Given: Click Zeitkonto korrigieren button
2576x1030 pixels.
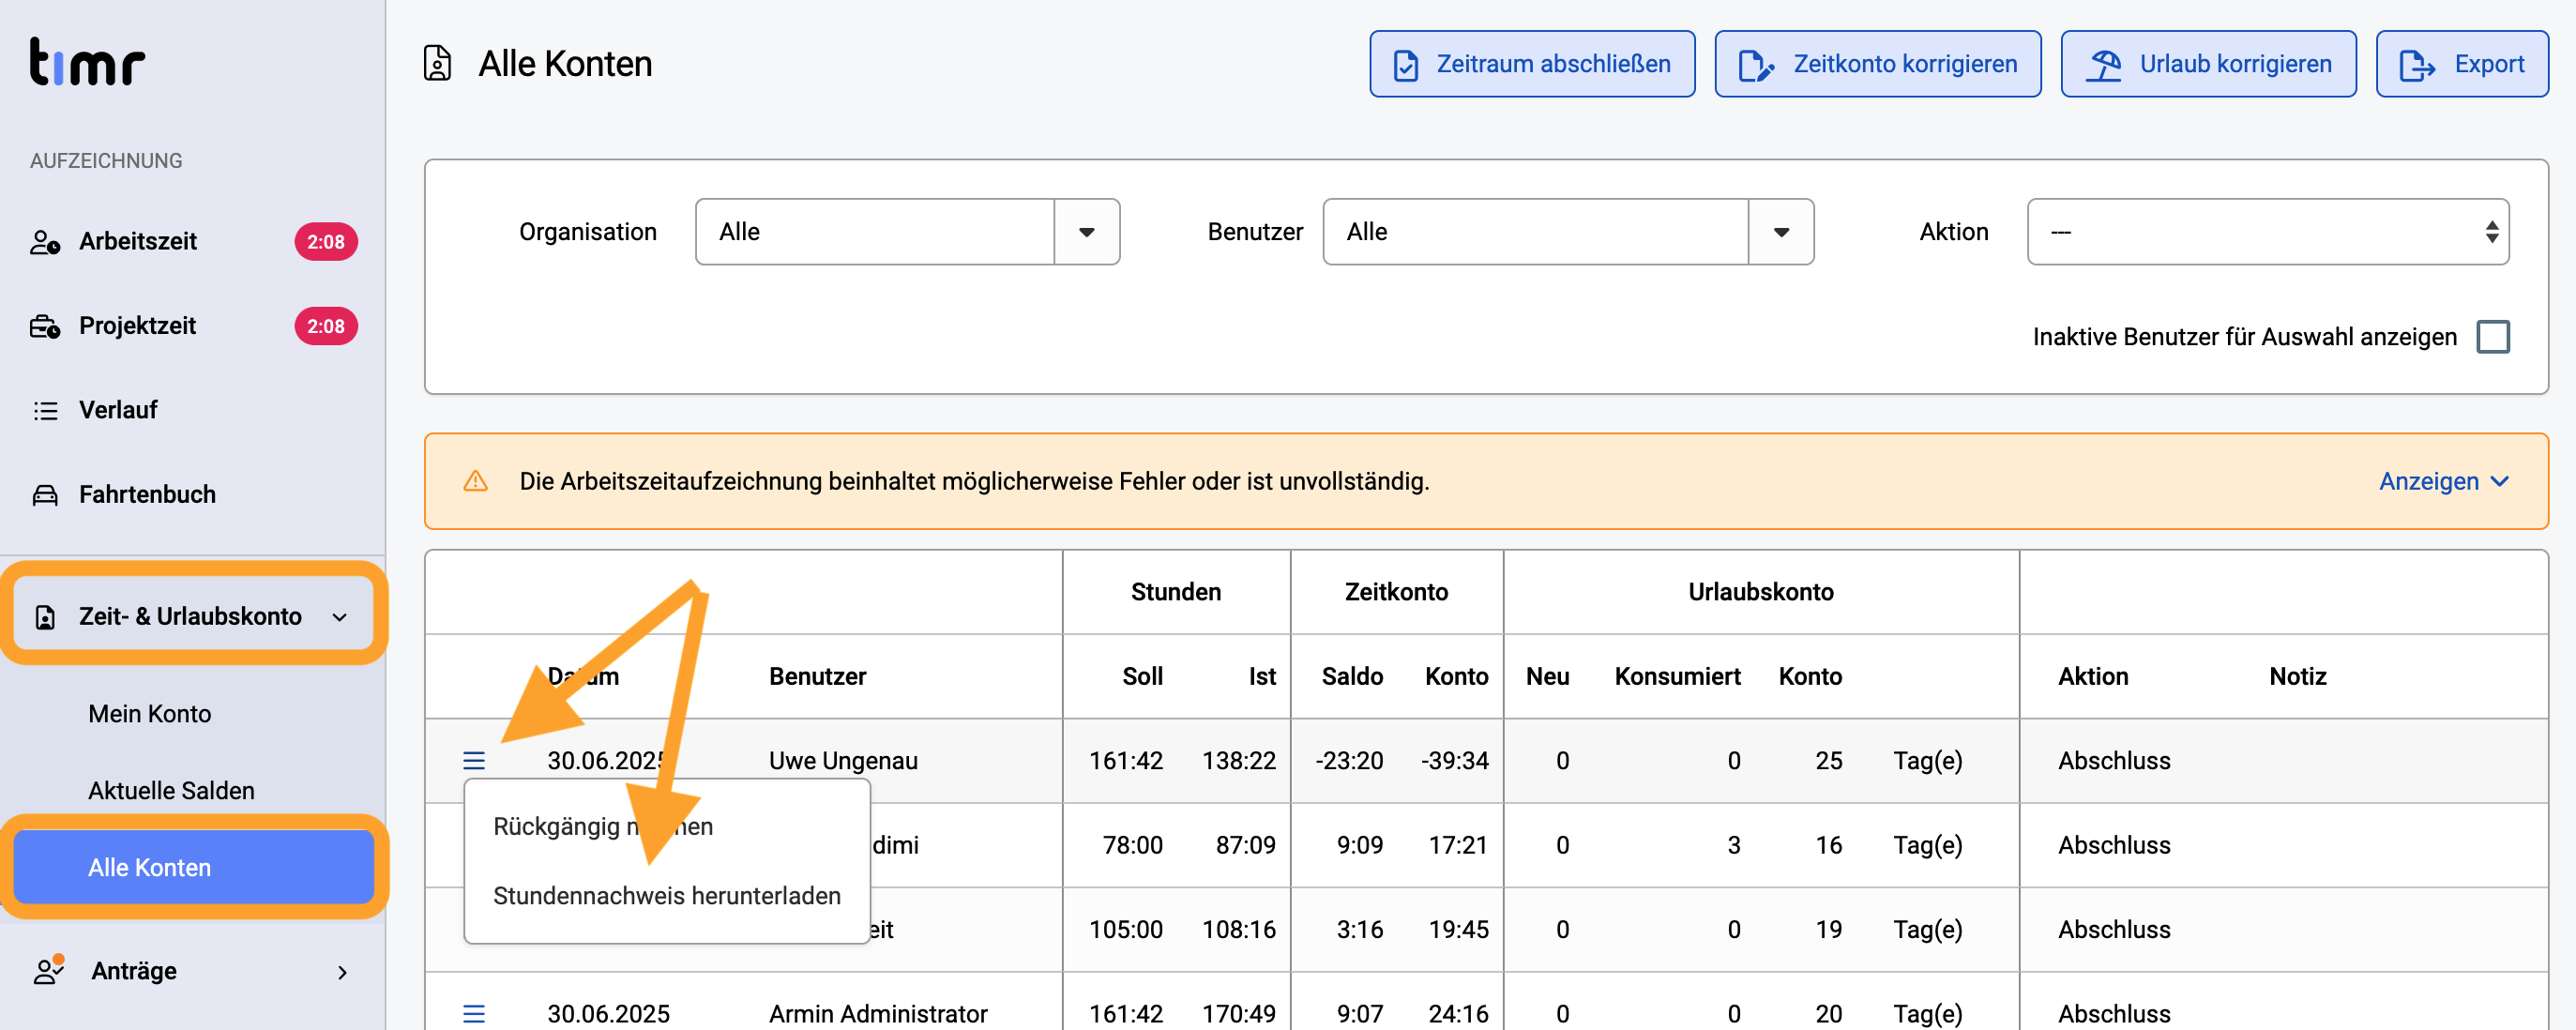Looking at the screenshot, I should pos(1878,64).
